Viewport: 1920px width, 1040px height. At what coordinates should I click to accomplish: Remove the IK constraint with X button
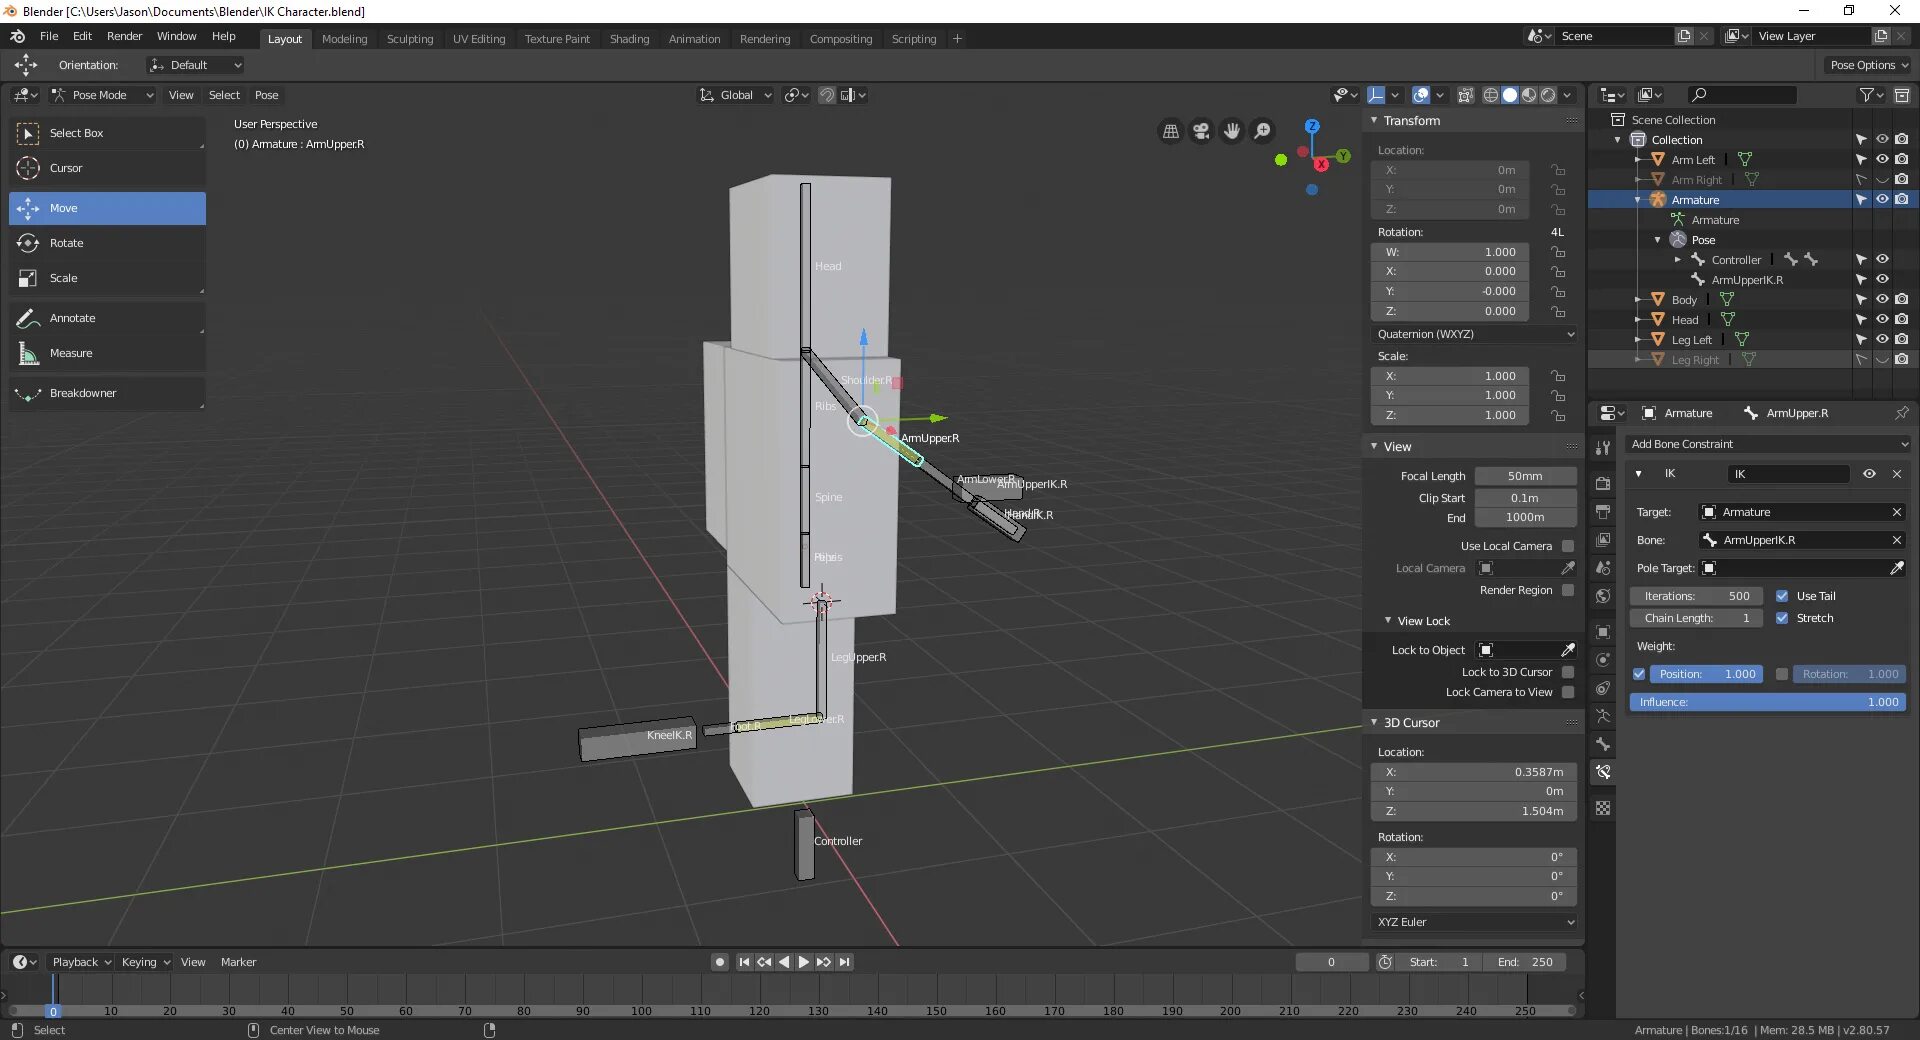coord(1897,474)
